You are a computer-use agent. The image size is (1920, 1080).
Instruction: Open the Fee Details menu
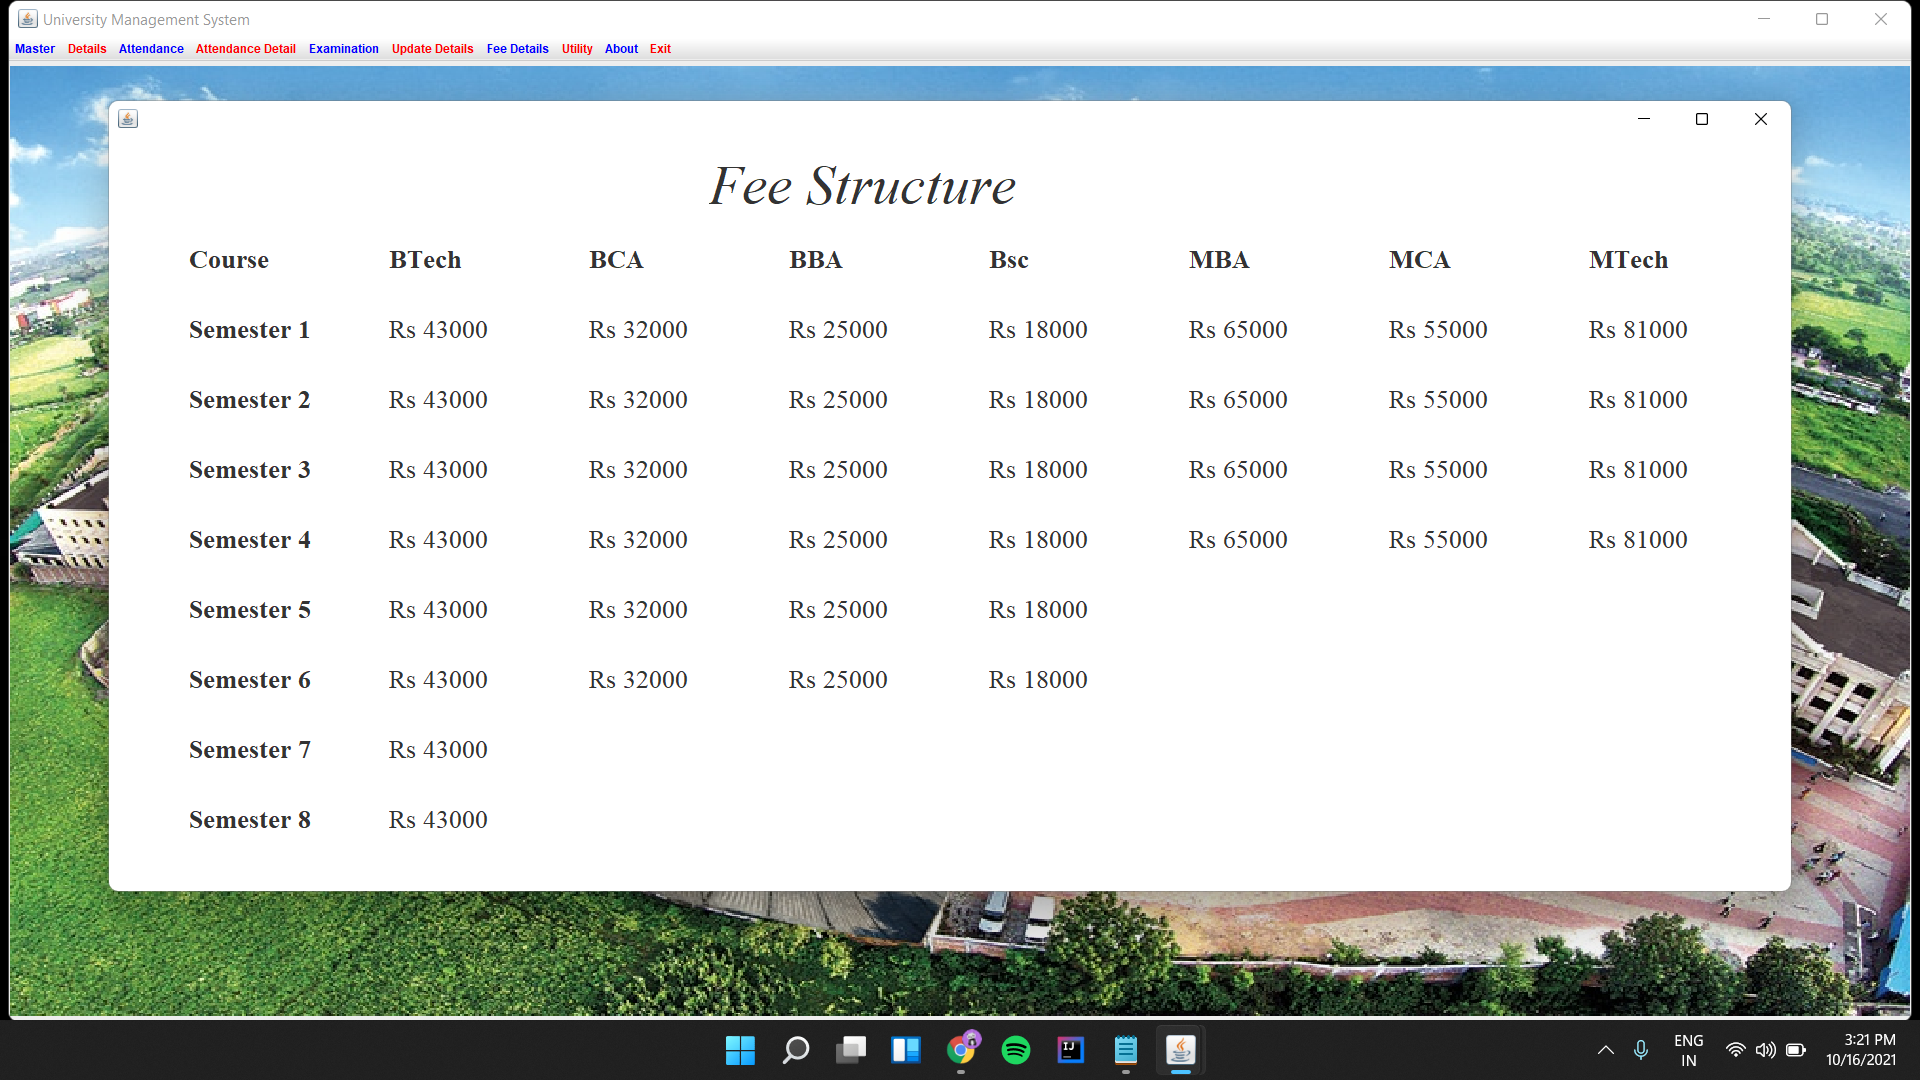(x=517, y=49)
